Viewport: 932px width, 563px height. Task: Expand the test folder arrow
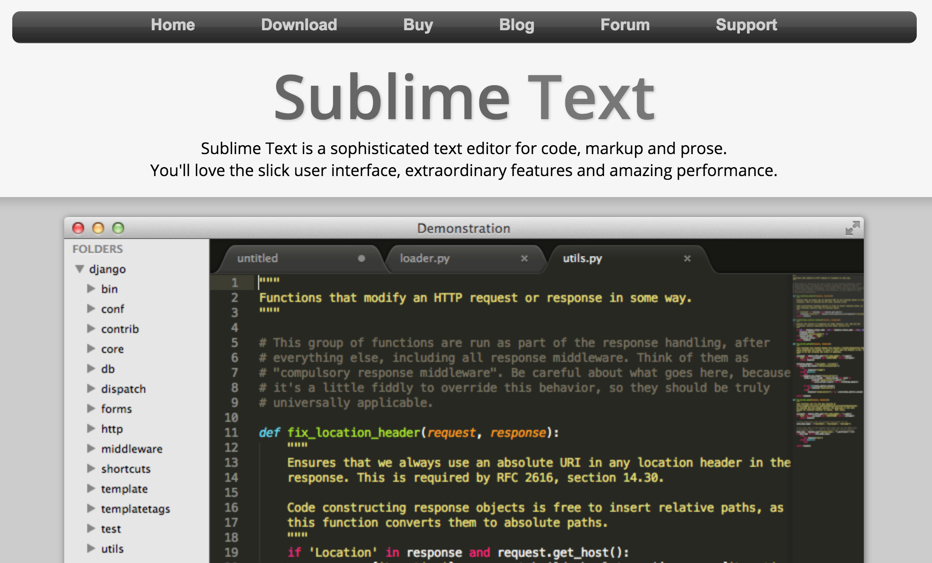(91, 529)
